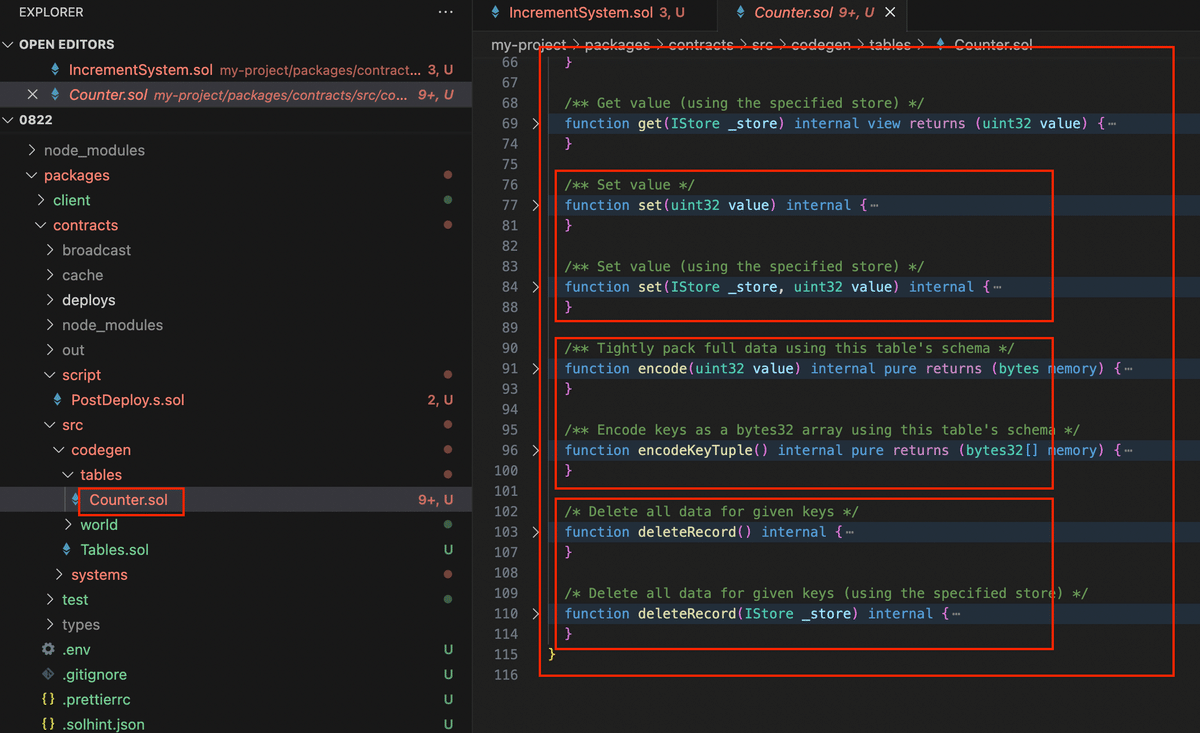
Task: Click comment 'Set value' on line 76
Action: pos(629,185)
